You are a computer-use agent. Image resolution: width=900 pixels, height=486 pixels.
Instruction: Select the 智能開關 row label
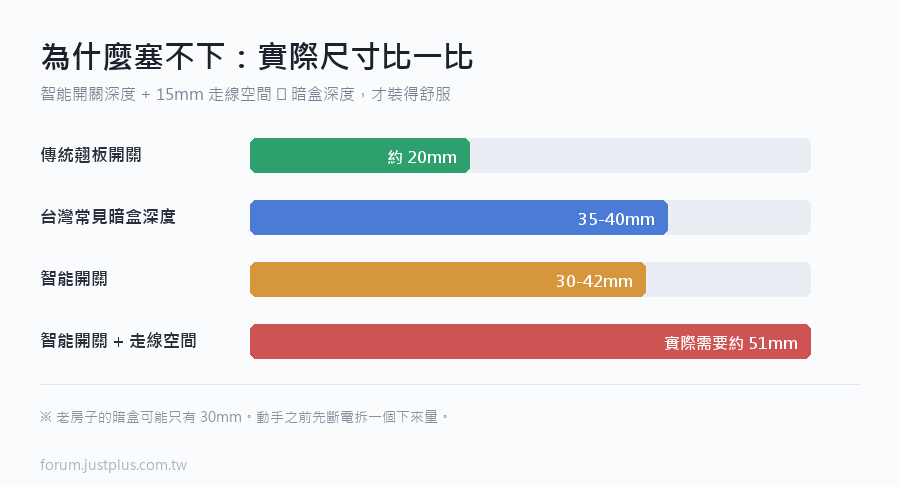pos(73,279)
